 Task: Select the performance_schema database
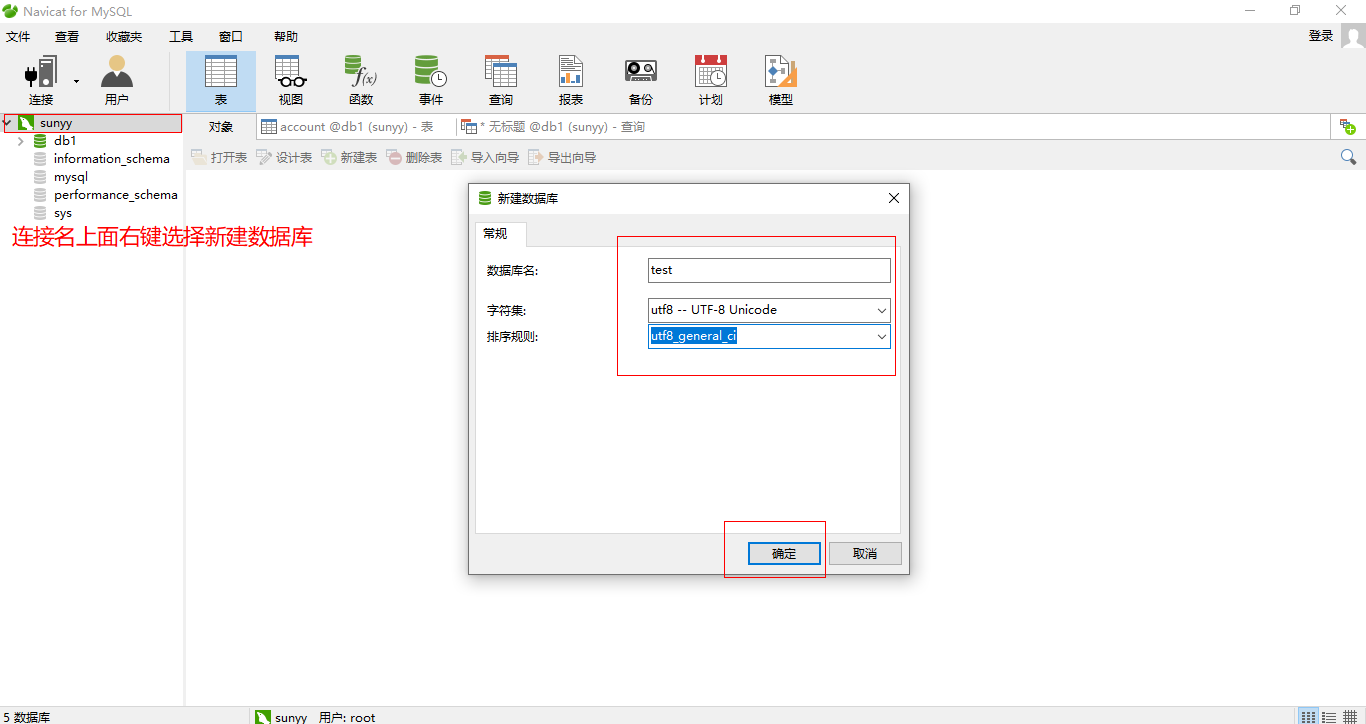[115, 195]
